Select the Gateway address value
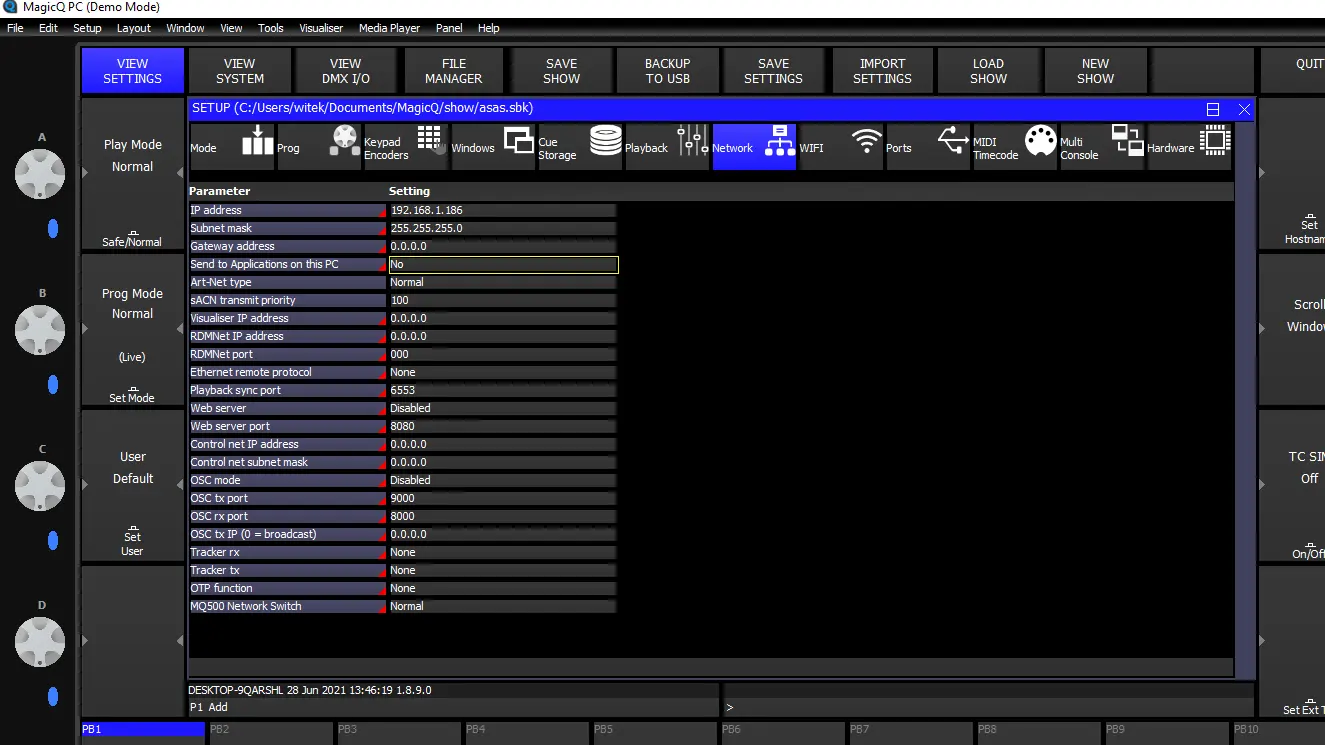The height and width of the screenshot is (745, 1325). [x=502, y=246]
